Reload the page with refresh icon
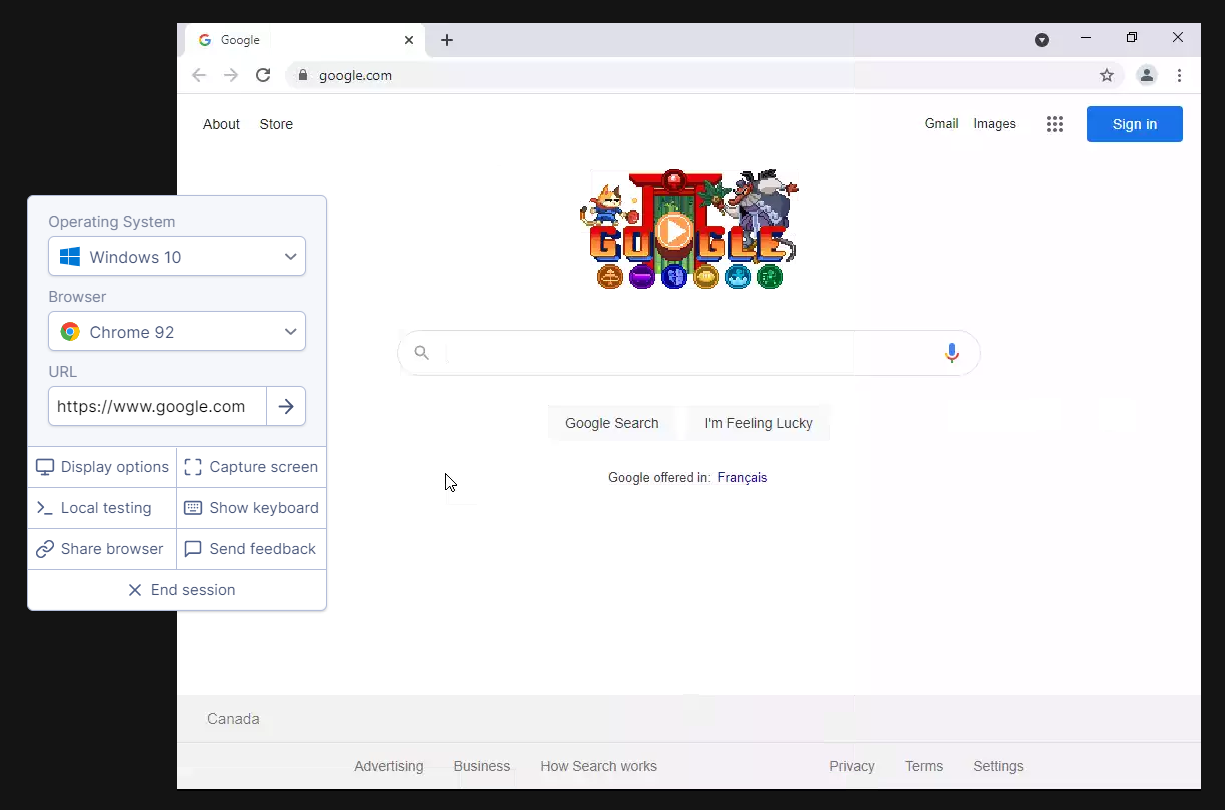The image size is (1225, 810). click(x=263, y=75)
